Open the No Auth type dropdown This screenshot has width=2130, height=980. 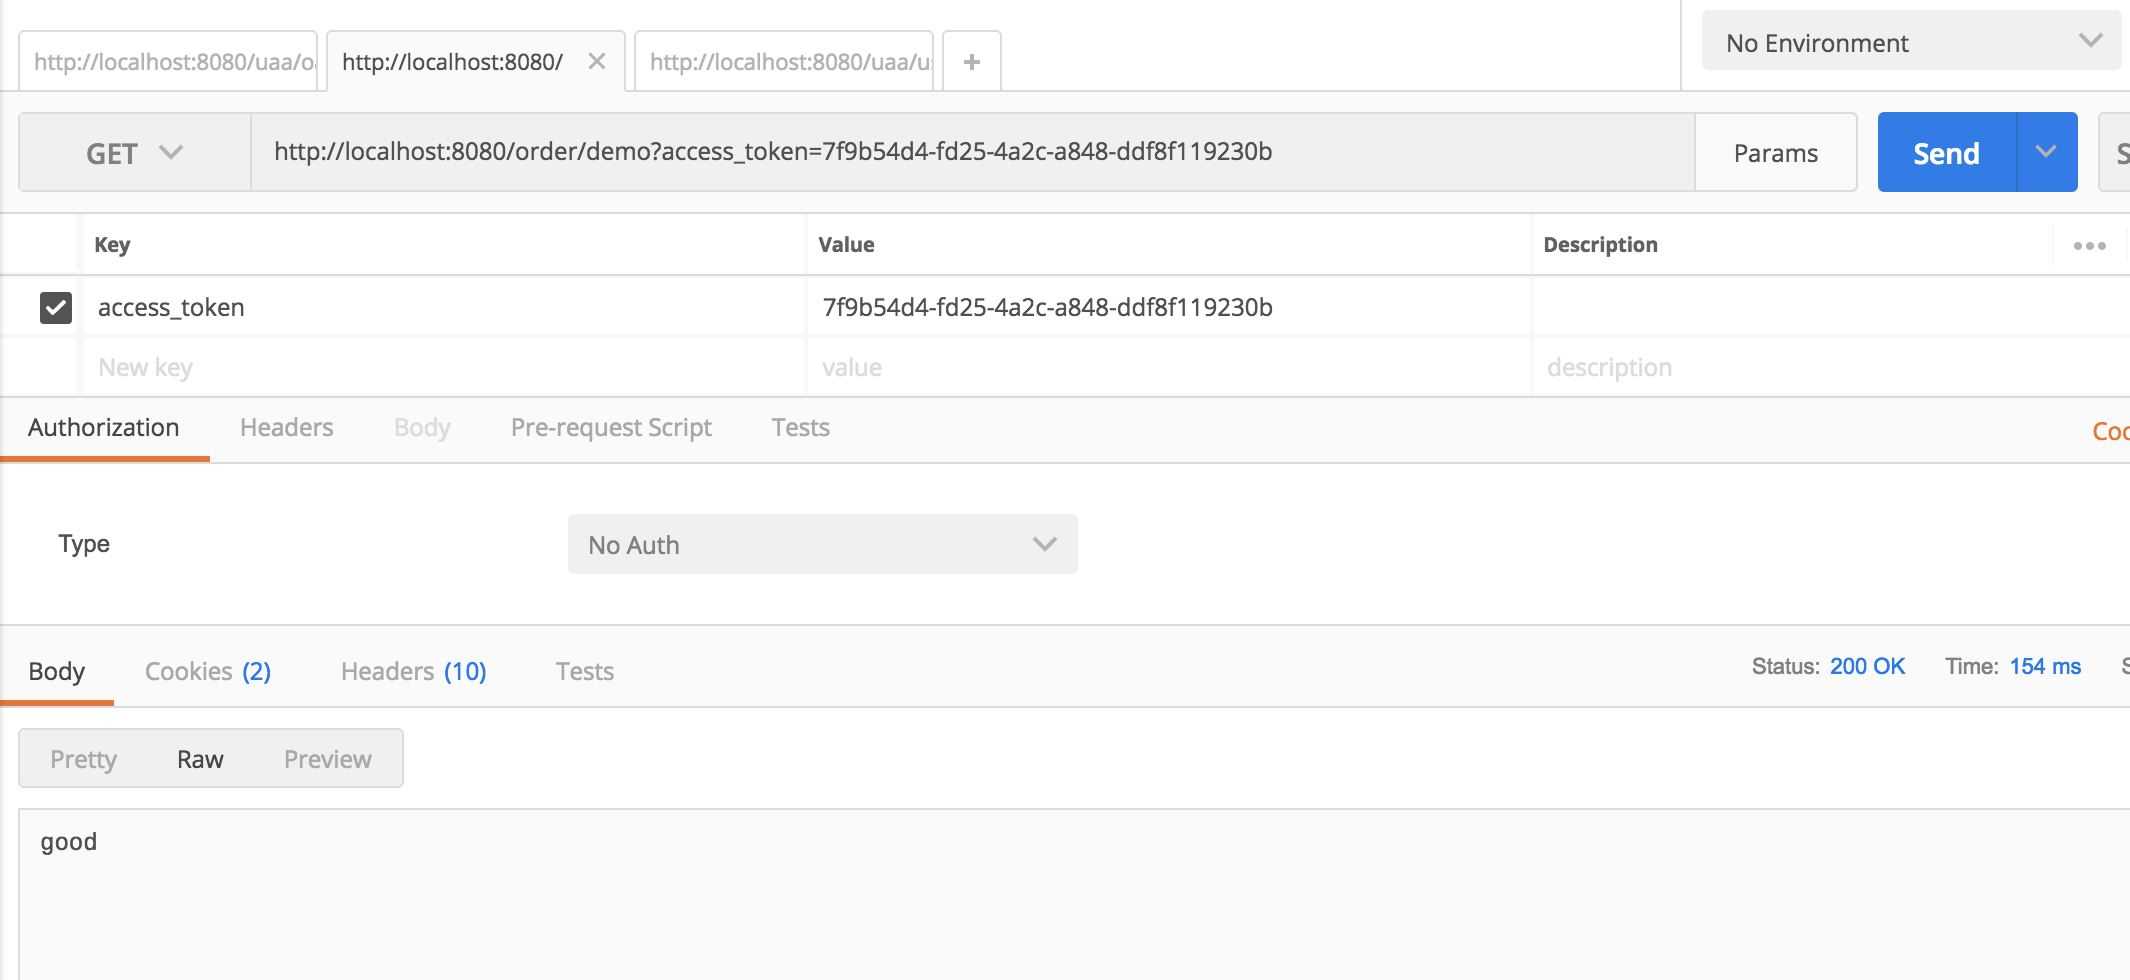pos(822,545)
